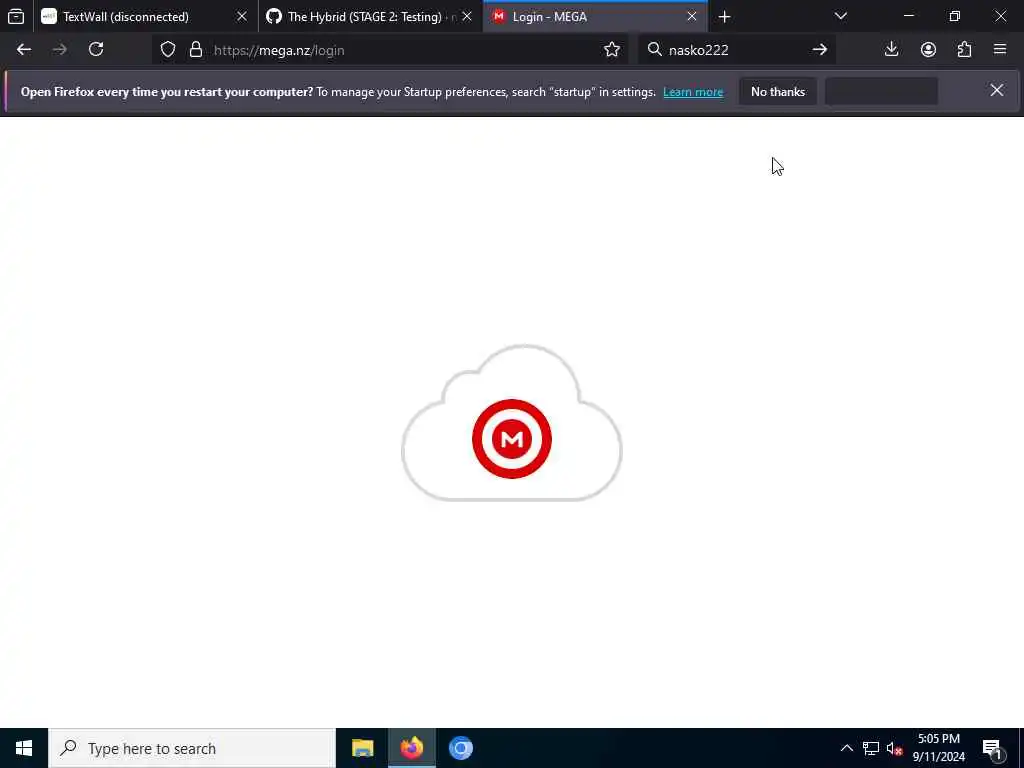
Task: Click the blank button beside No thanks
Action: [x=882, y=92]
